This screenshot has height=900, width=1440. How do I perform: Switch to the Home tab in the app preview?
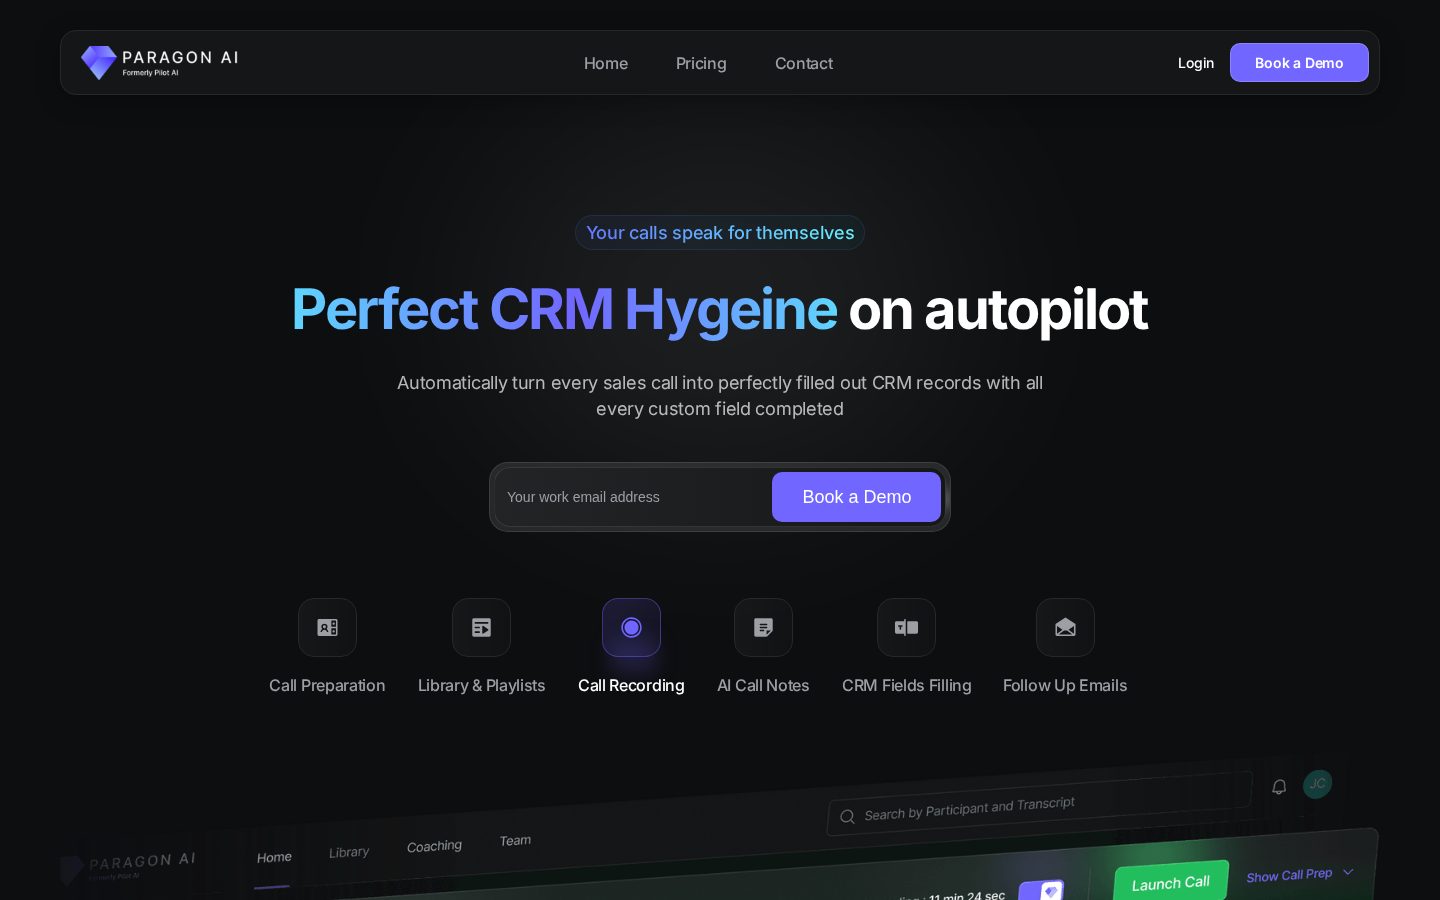(x=274, y=858)
